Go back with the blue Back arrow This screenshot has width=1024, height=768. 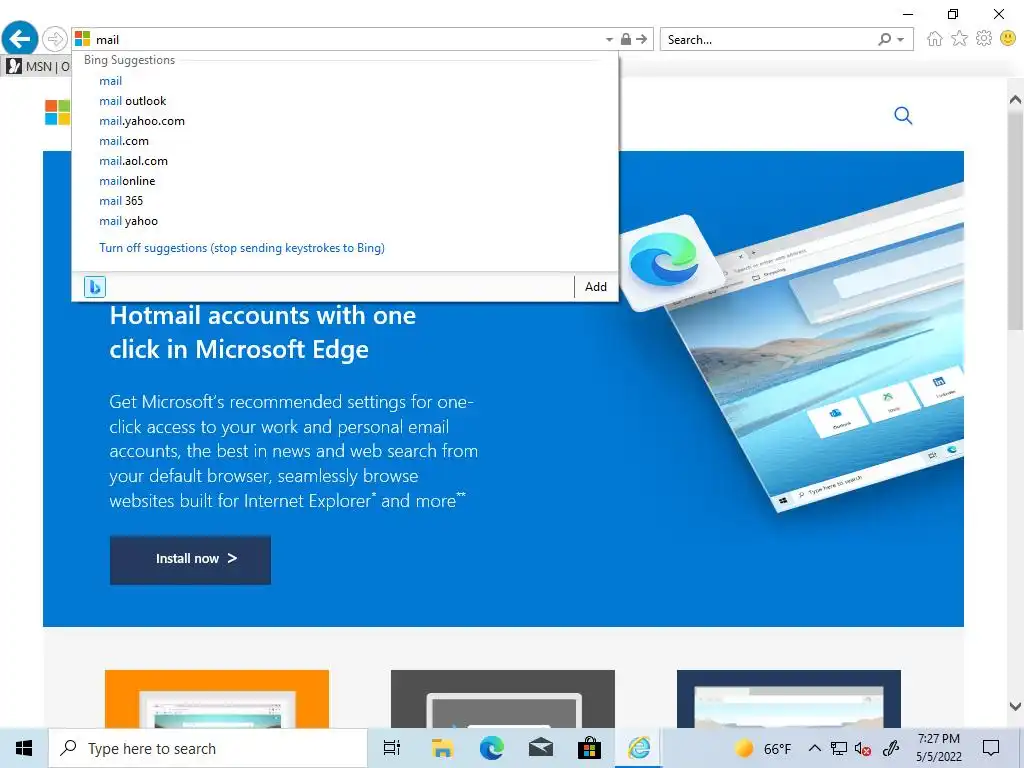click(x=20, y=39)
